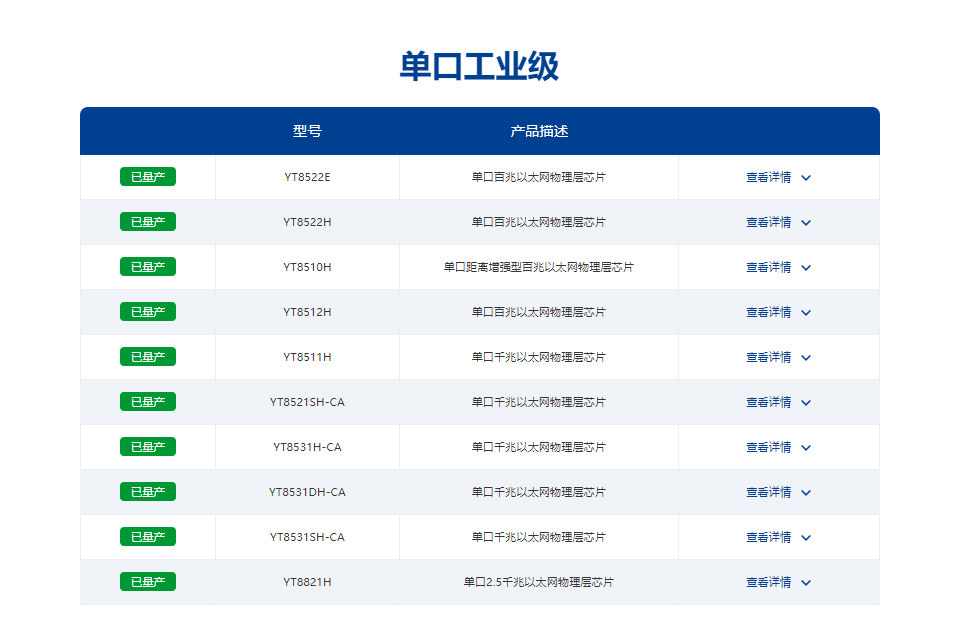The width and height of the screenshot is (960, 640).
Task: Open 查看详情 link for YT8522H
Action: pos(768,222)
